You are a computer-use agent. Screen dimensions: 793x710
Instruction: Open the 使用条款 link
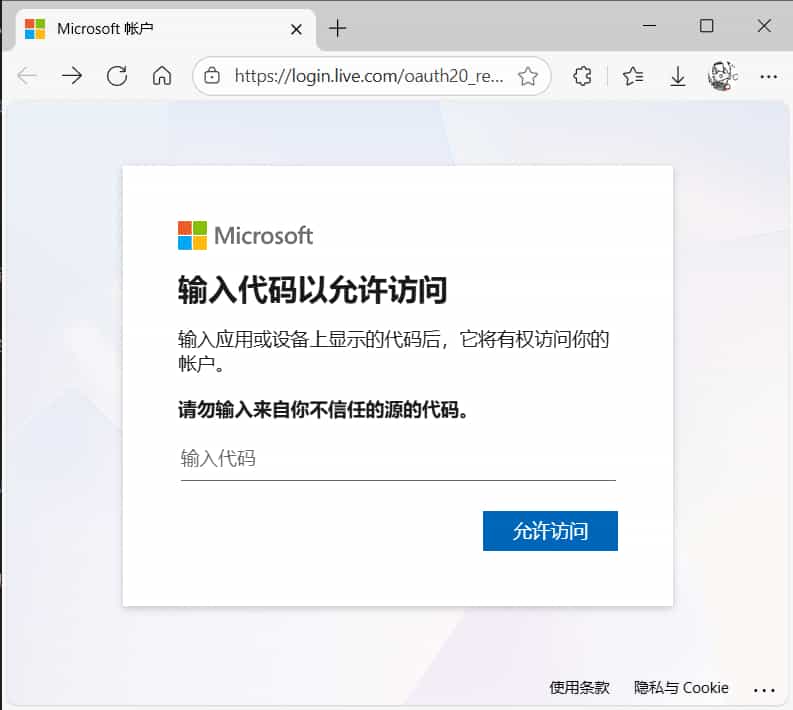tap(579, 688)
